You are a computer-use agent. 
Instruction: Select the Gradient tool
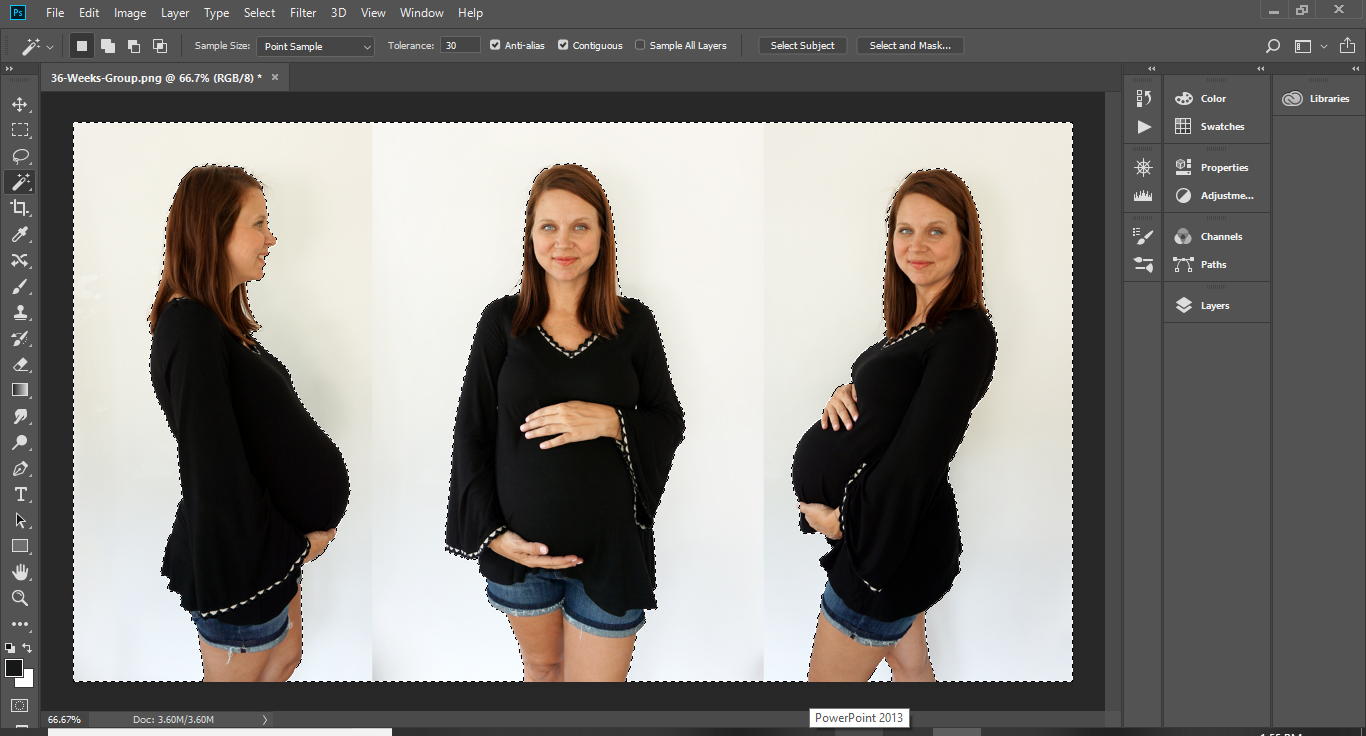(x=20, y=390)
